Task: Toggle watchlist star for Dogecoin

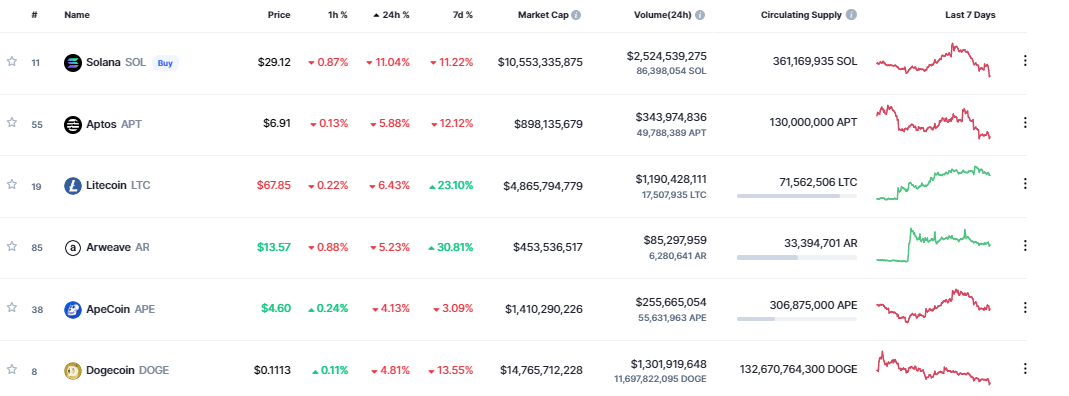Action: pyautogui.click(x=12, y=369)
